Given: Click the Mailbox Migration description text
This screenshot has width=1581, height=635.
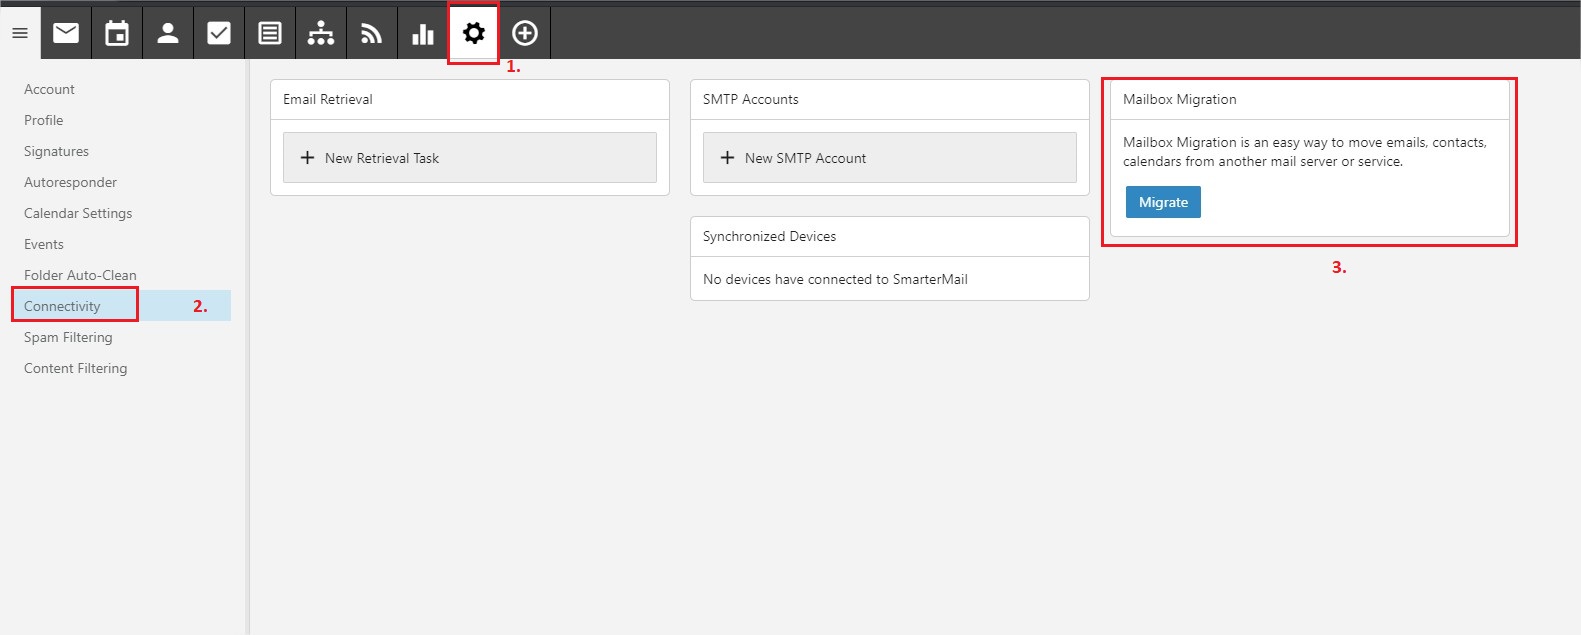Looking at the screenshot, I should (x=1305, y=152).
